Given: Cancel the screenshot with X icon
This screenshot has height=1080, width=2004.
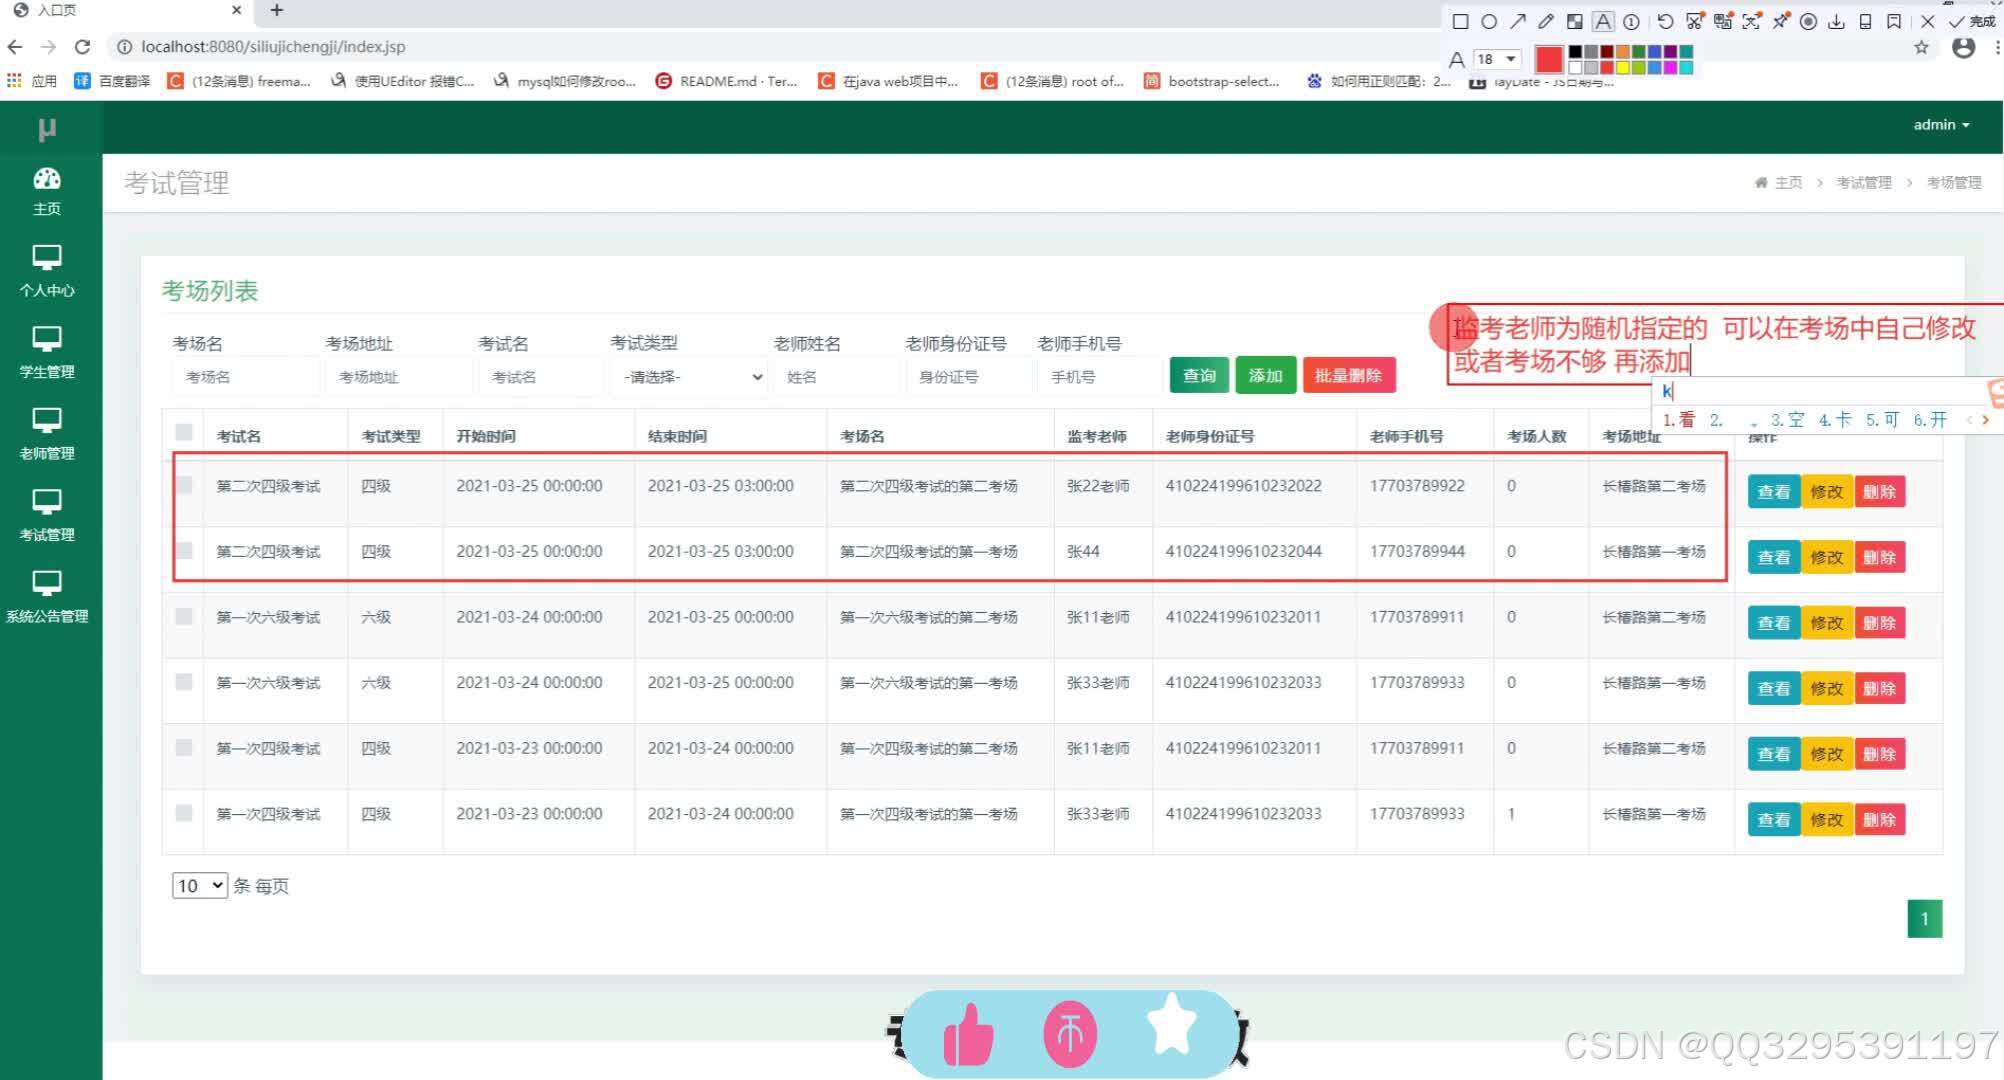Looking at the screenshot, I should click(1928, 21).
